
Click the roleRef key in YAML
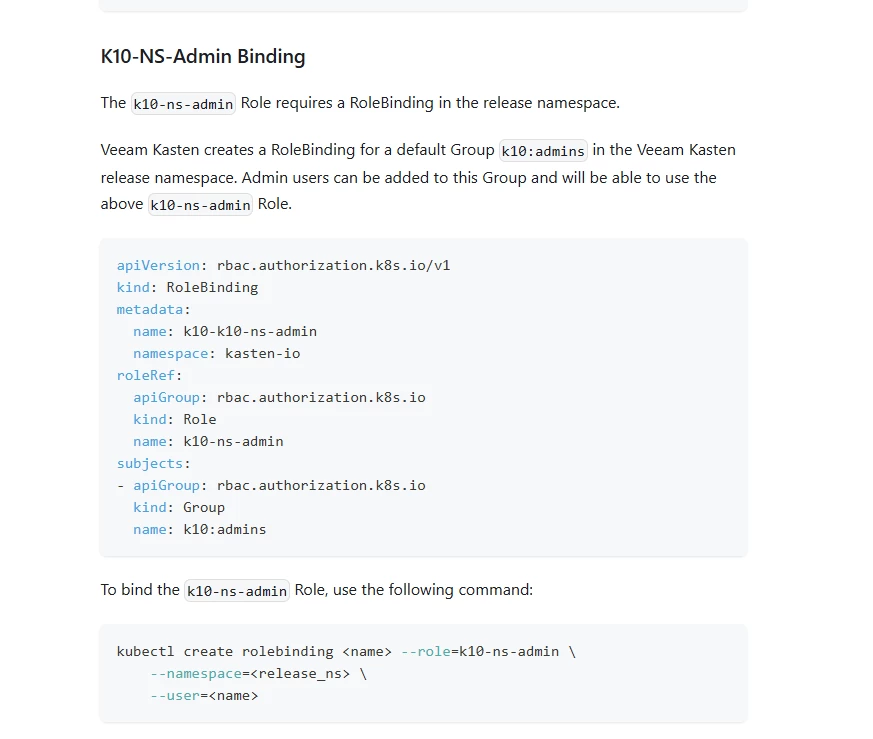pyautogui.click(x=145, y=375)
